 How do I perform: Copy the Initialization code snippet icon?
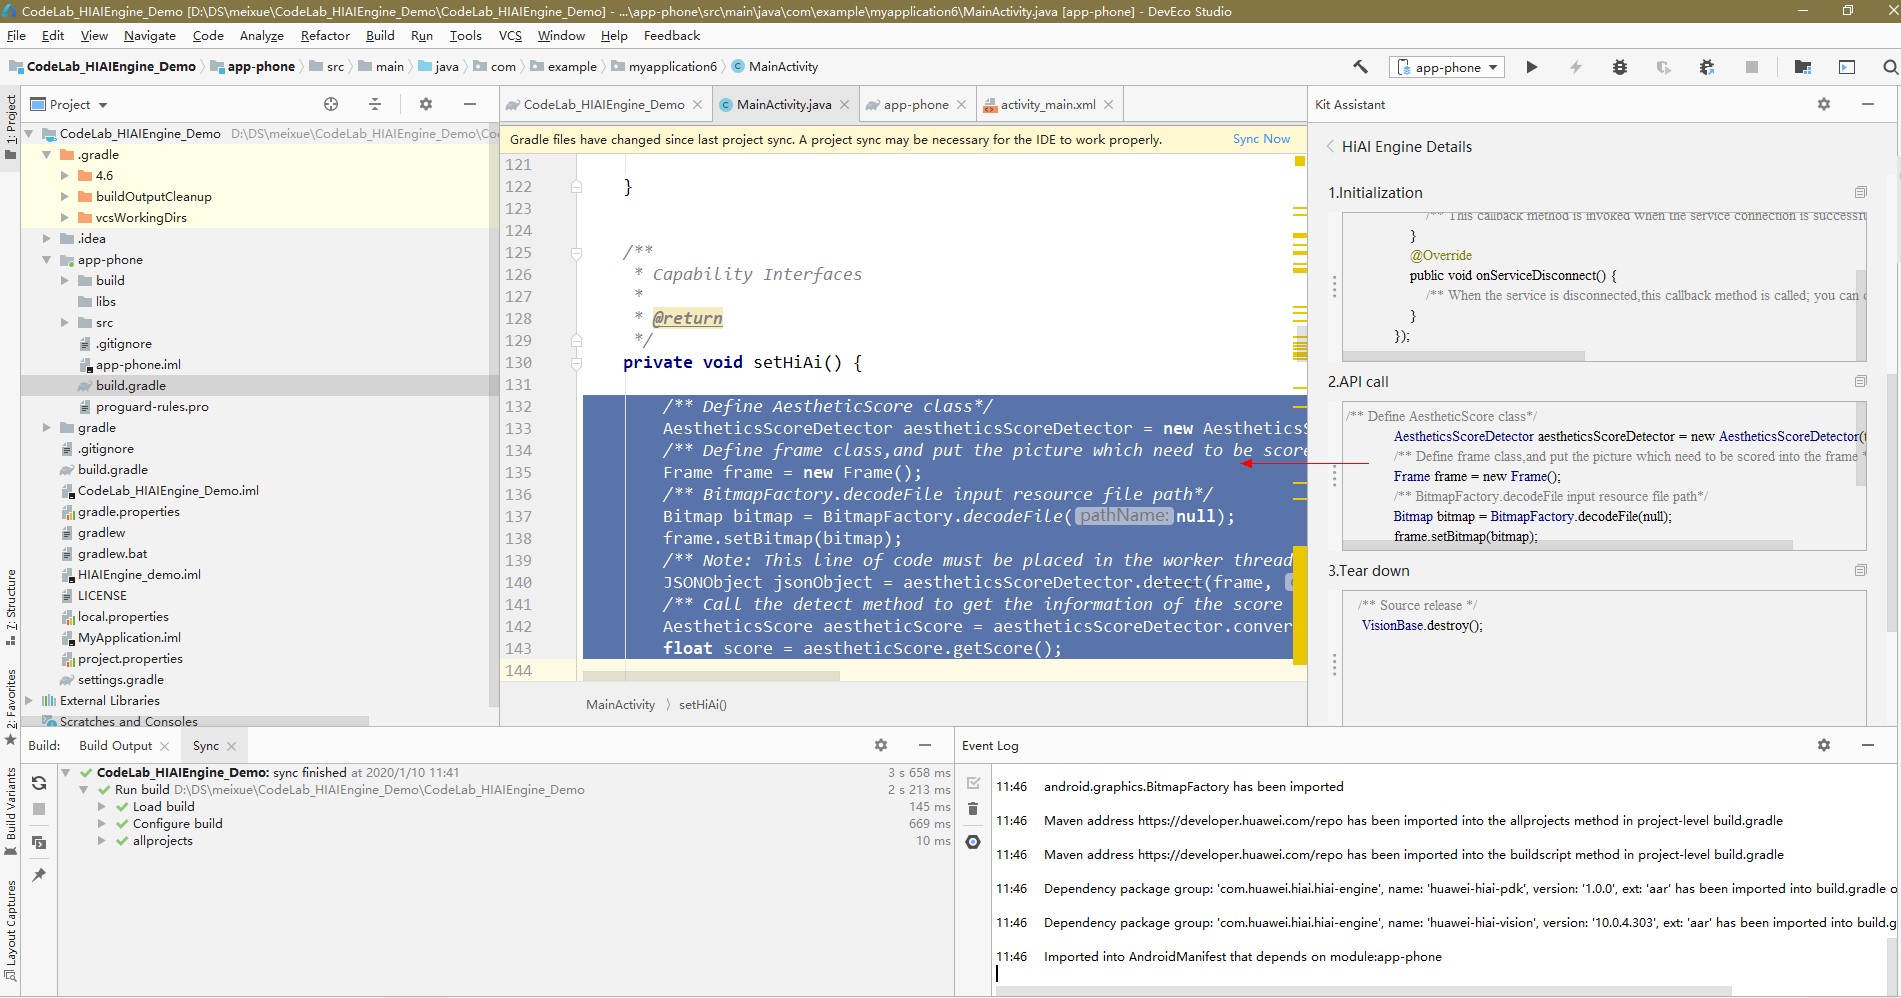coord(1860,192)
